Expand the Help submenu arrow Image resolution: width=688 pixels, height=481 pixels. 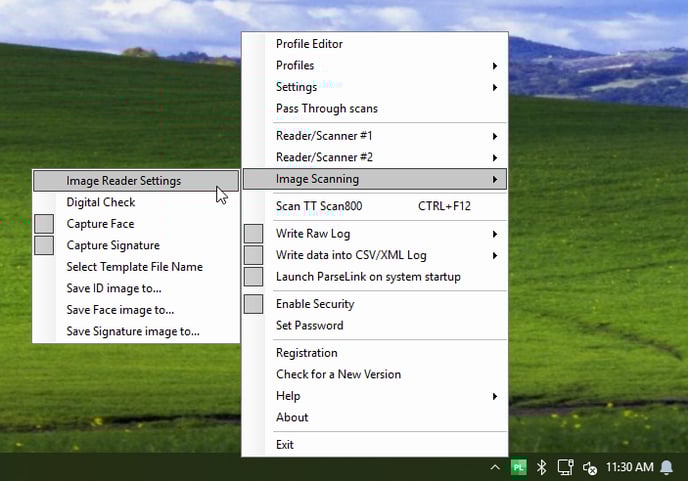pos(495,396)
